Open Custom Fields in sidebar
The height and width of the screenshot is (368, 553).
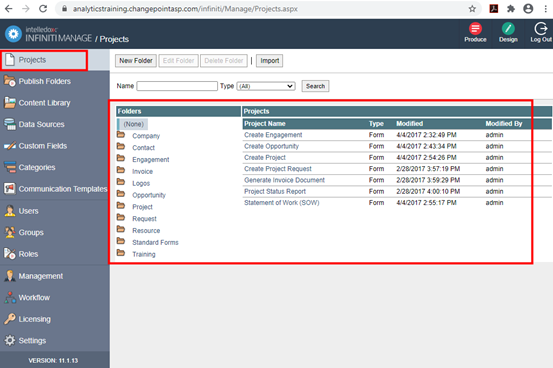(x=43, y=146)
